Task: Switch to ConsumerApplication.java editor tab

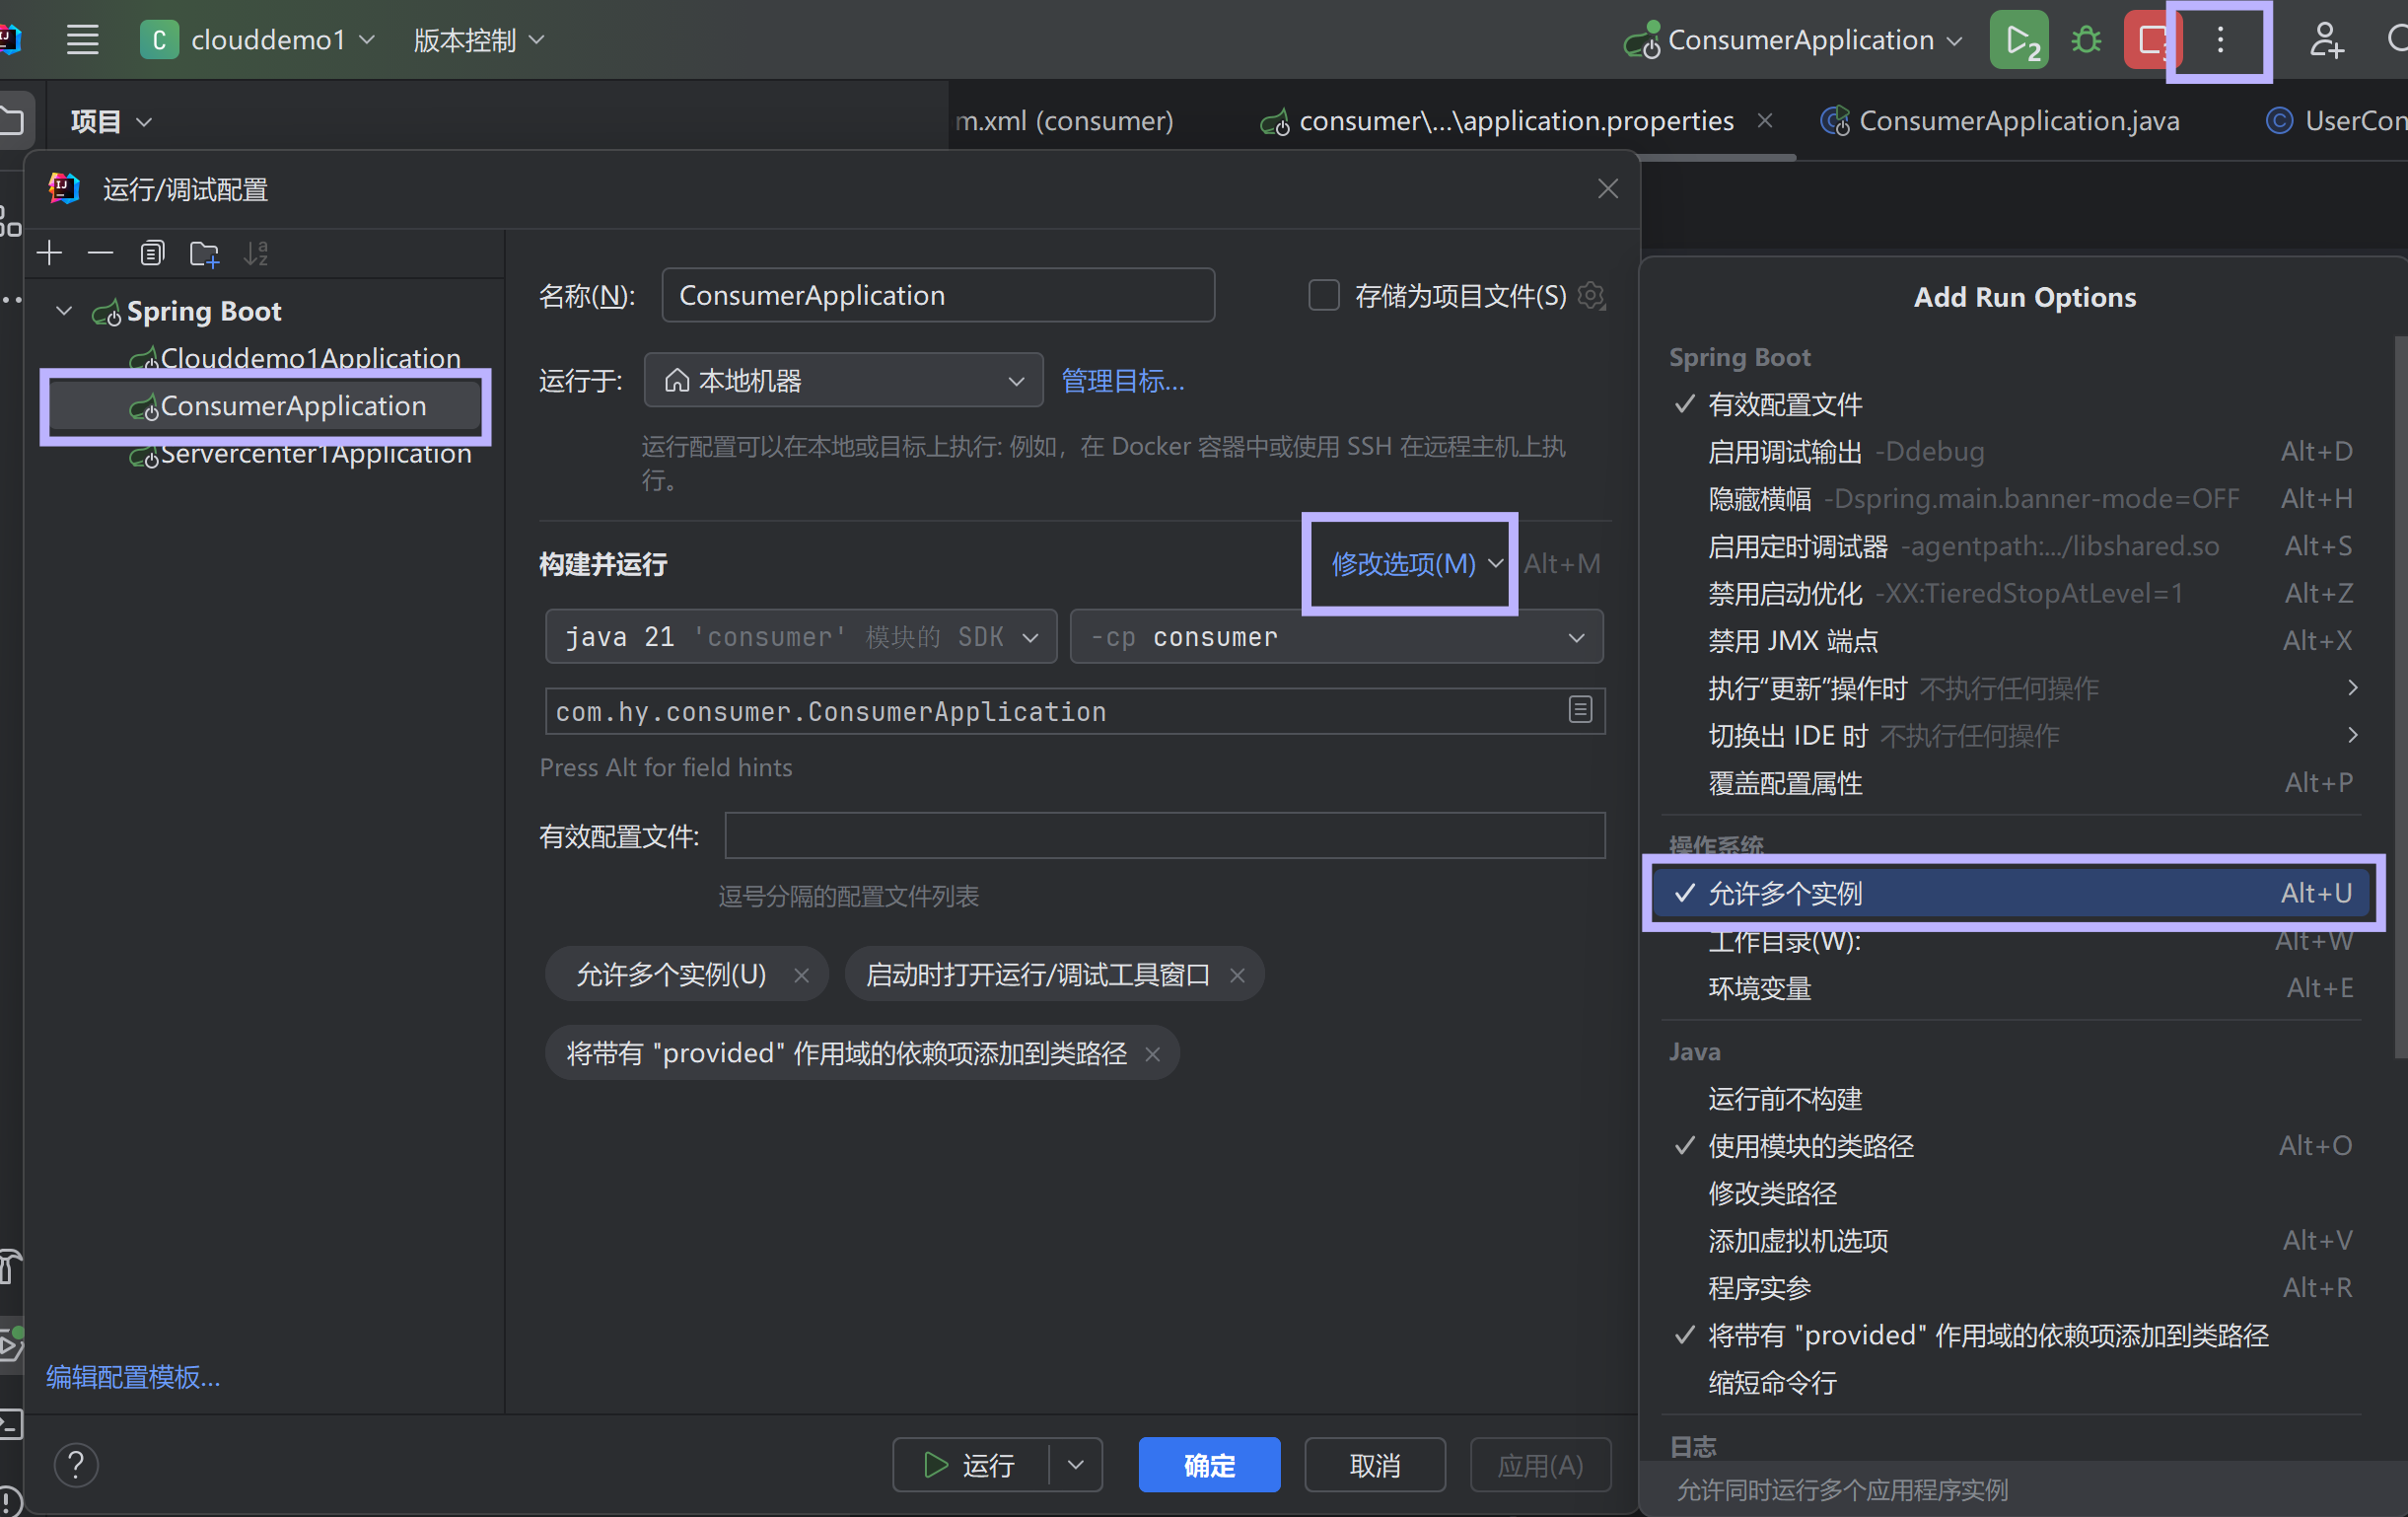Action: coord(2000,121)
